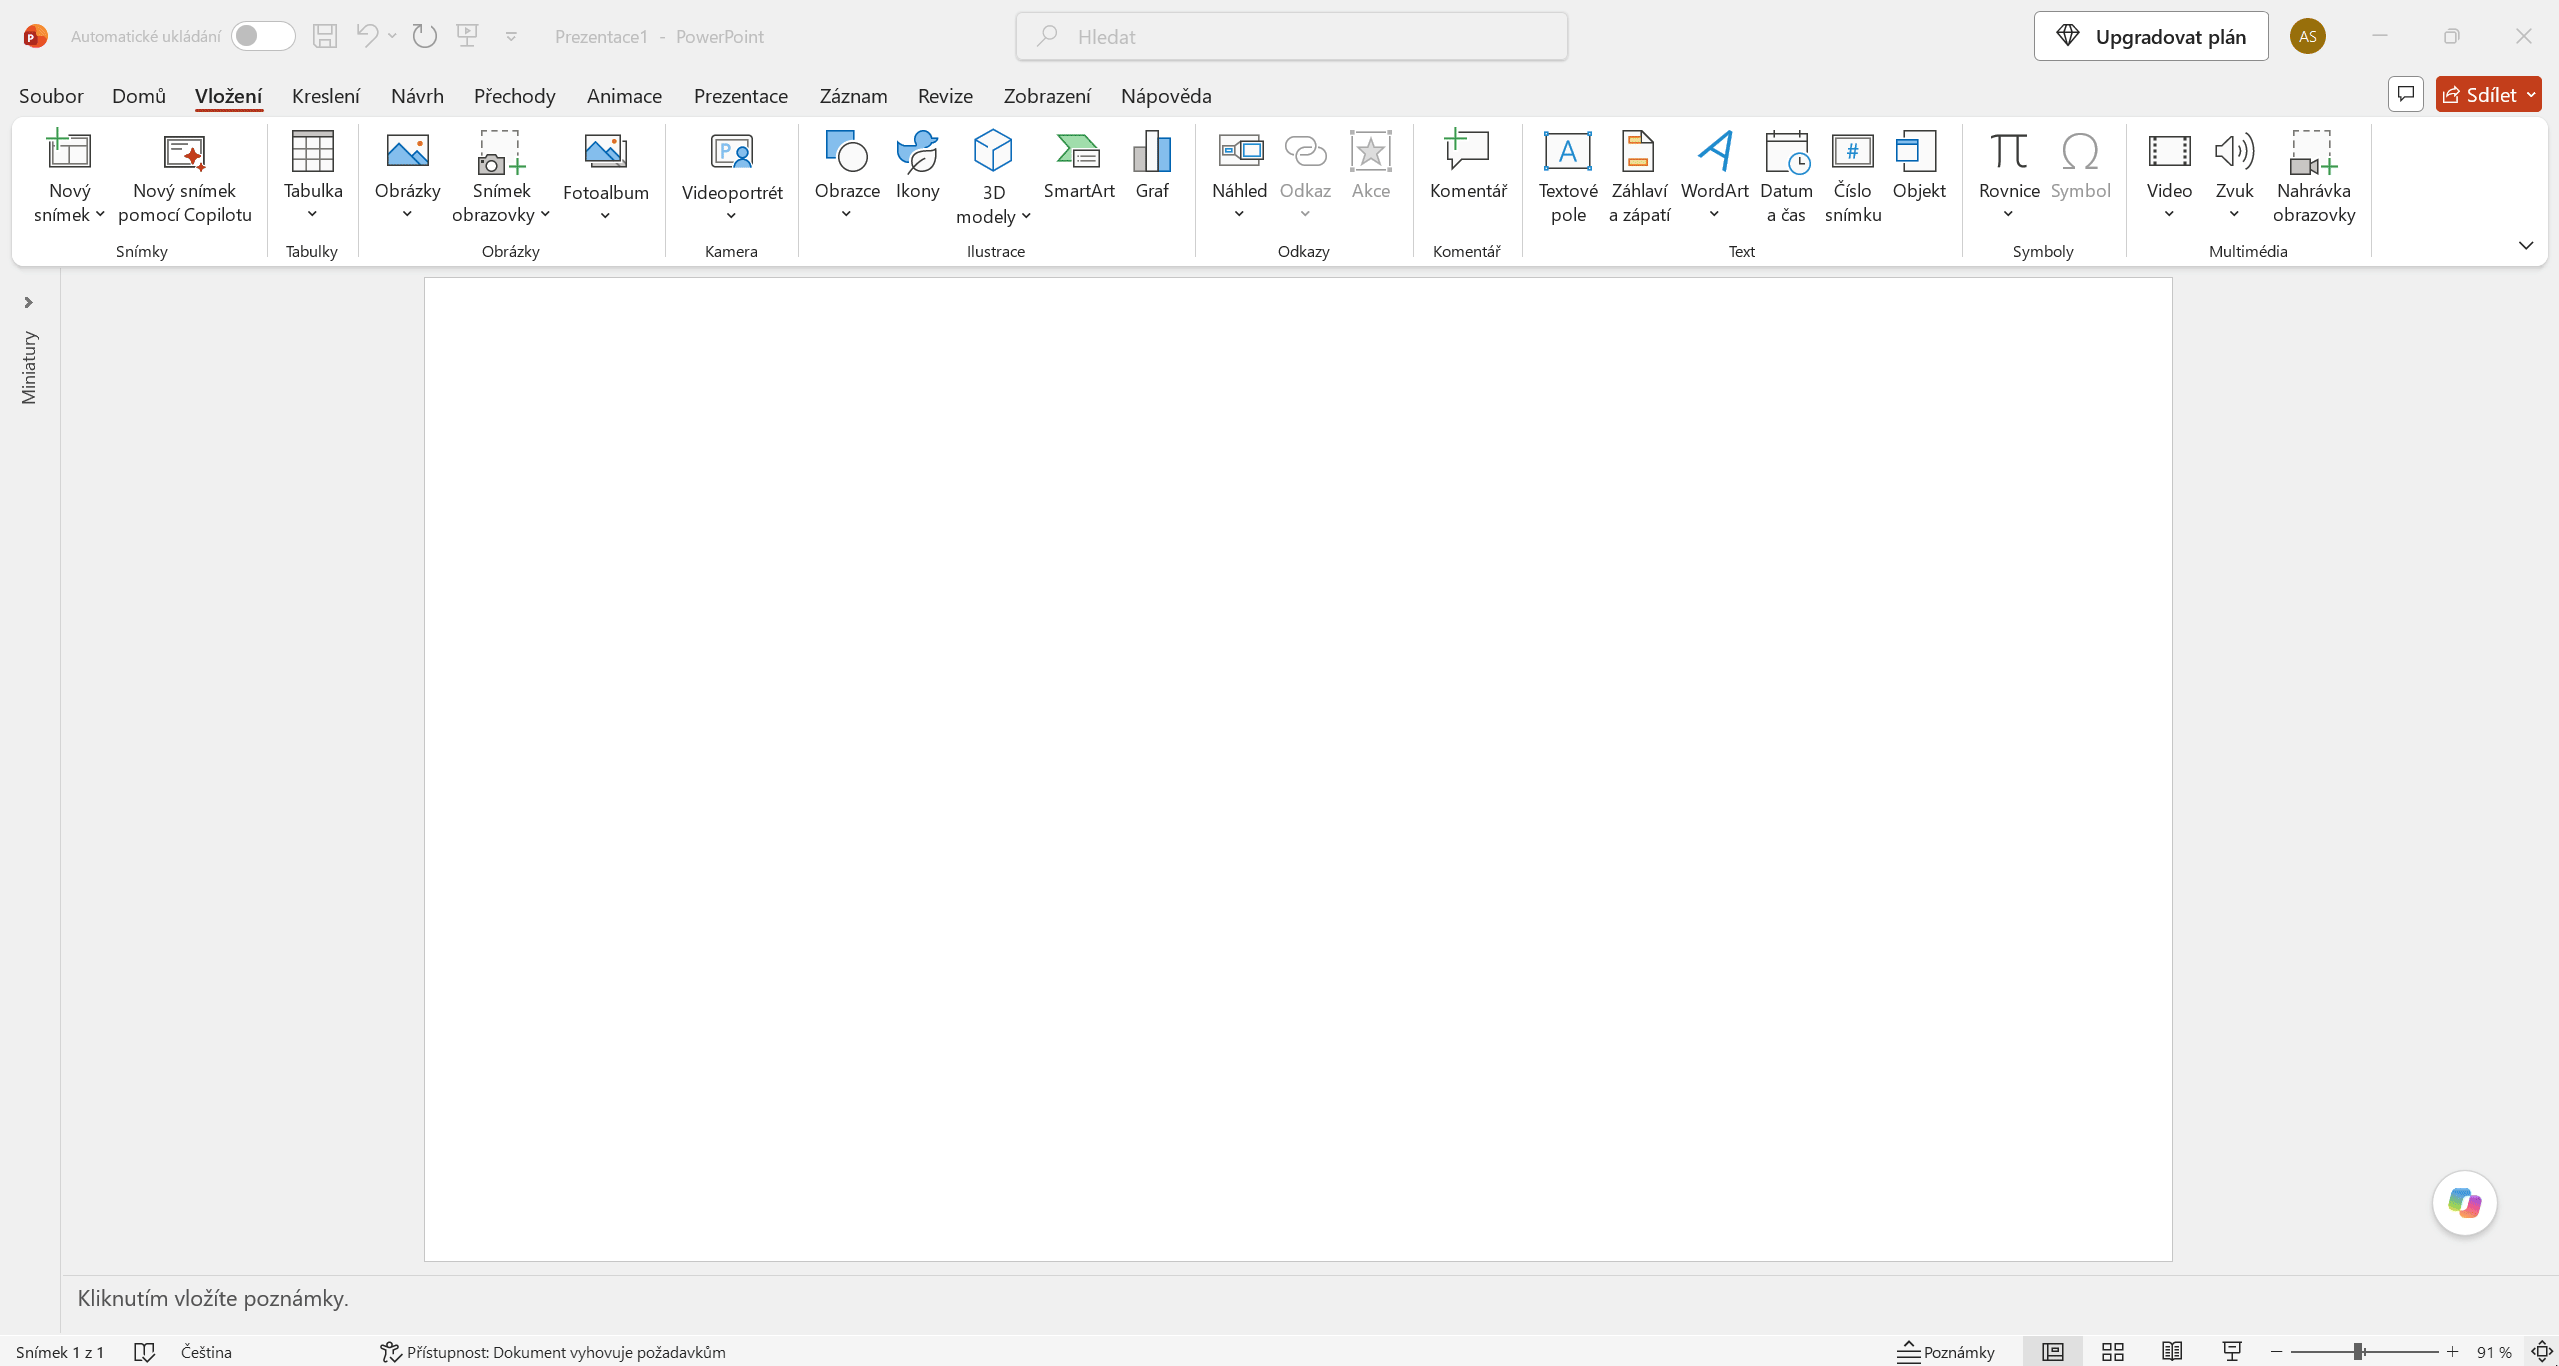Insert Datum a čas
This screenshot has height=1366, width=2559.
click(x=1786, y=178)
